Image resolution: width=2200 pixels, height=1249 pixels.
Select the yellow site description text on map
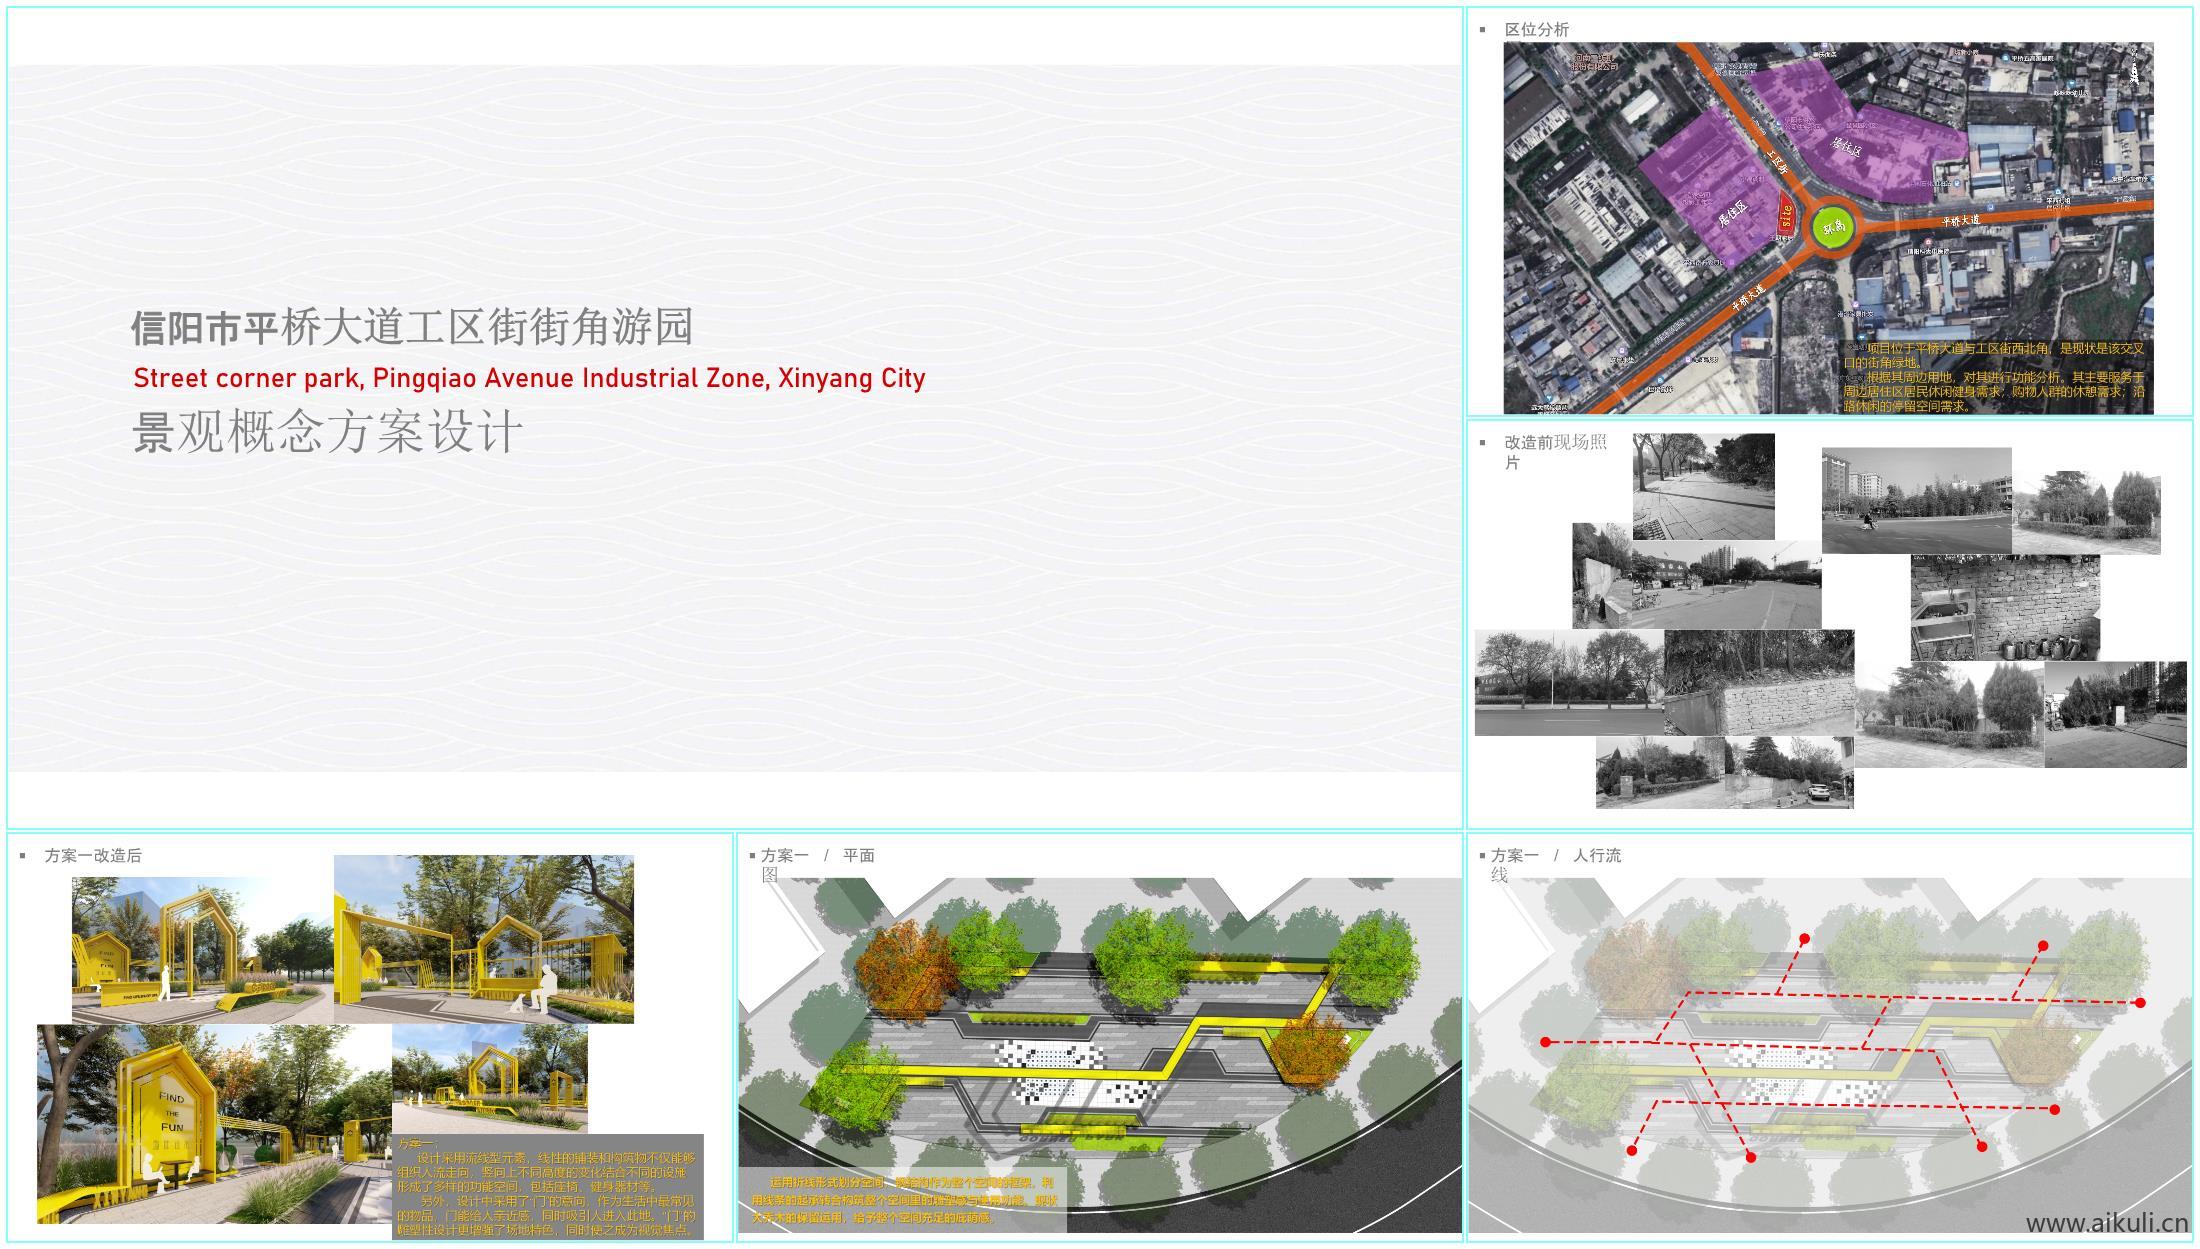(1994, 377)
